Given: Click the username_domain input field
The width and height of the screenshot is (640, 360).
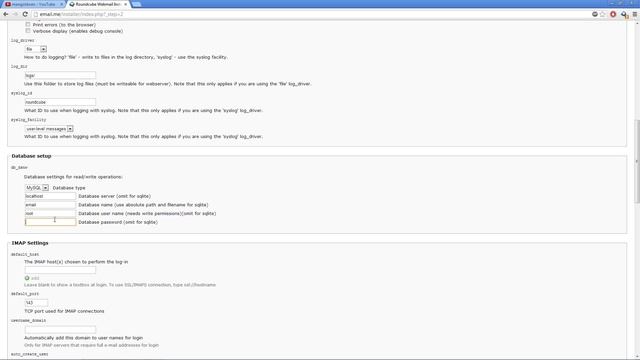Looking at the screenshot, I should [x=60, y=329].
